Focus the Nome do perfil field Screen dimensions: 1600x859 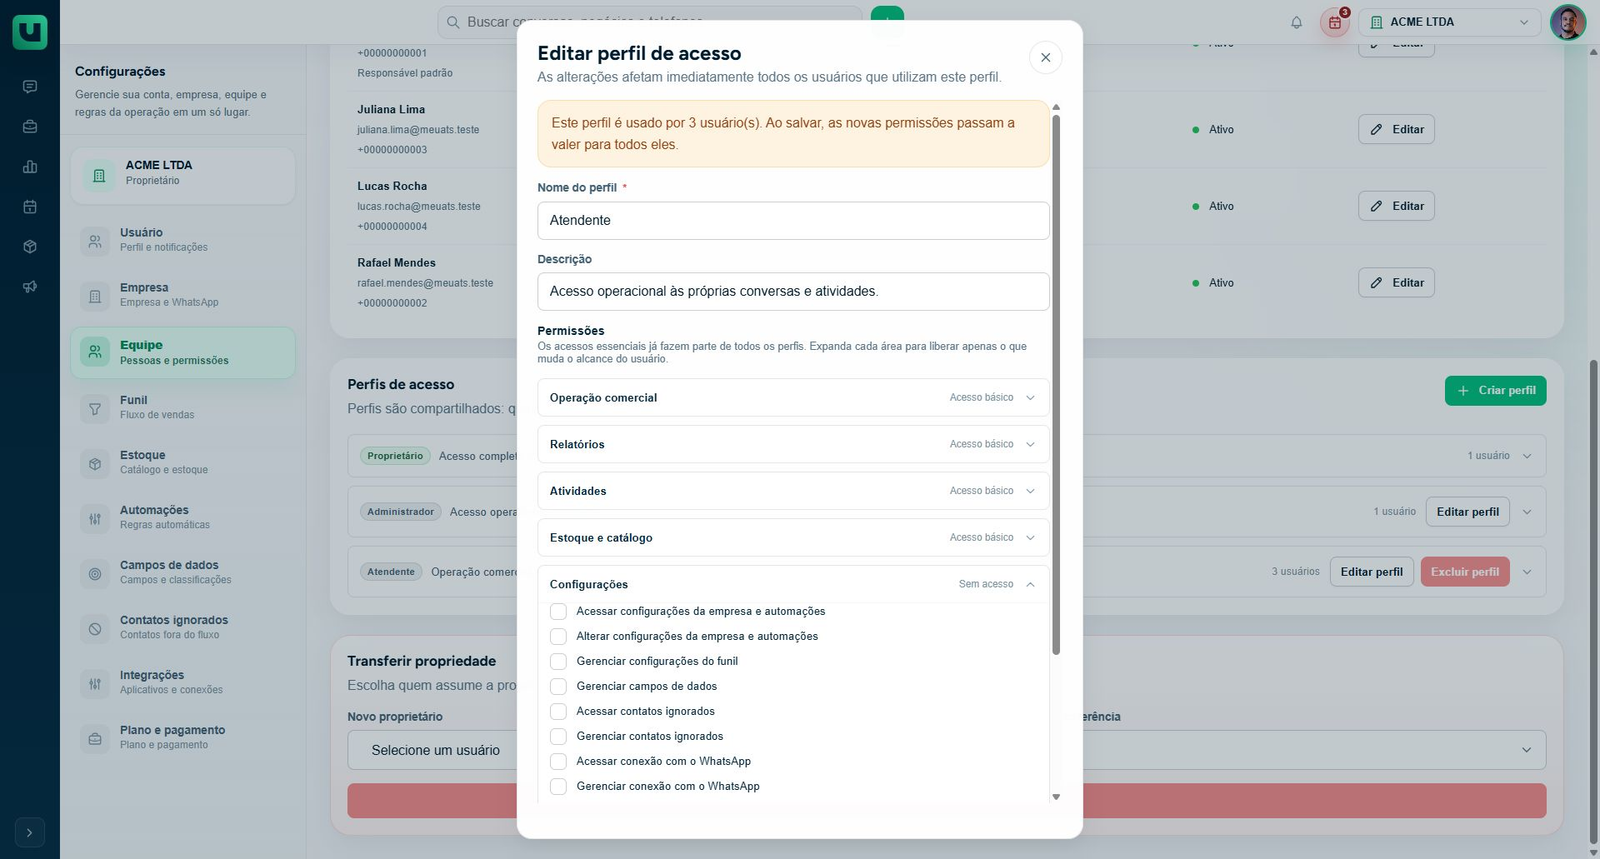(x=793, y=221)
